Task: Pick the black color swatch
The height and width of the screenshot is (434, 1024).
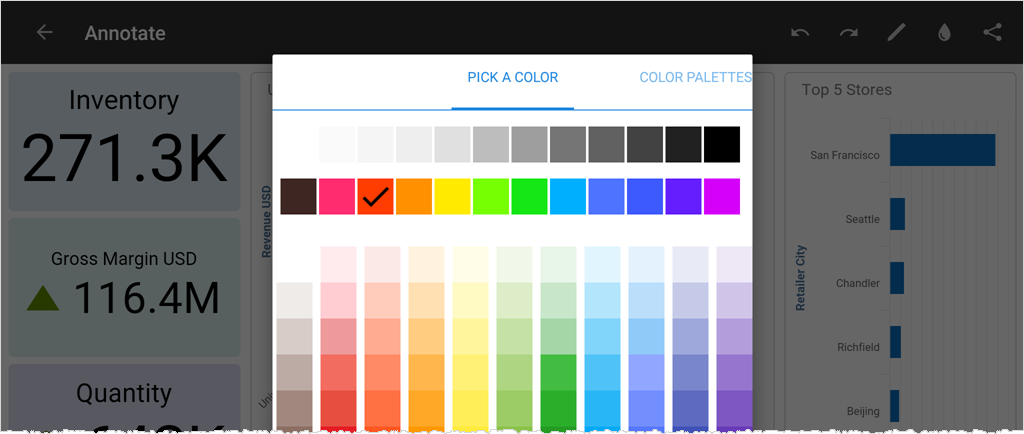Action: (x=721, y=144)
